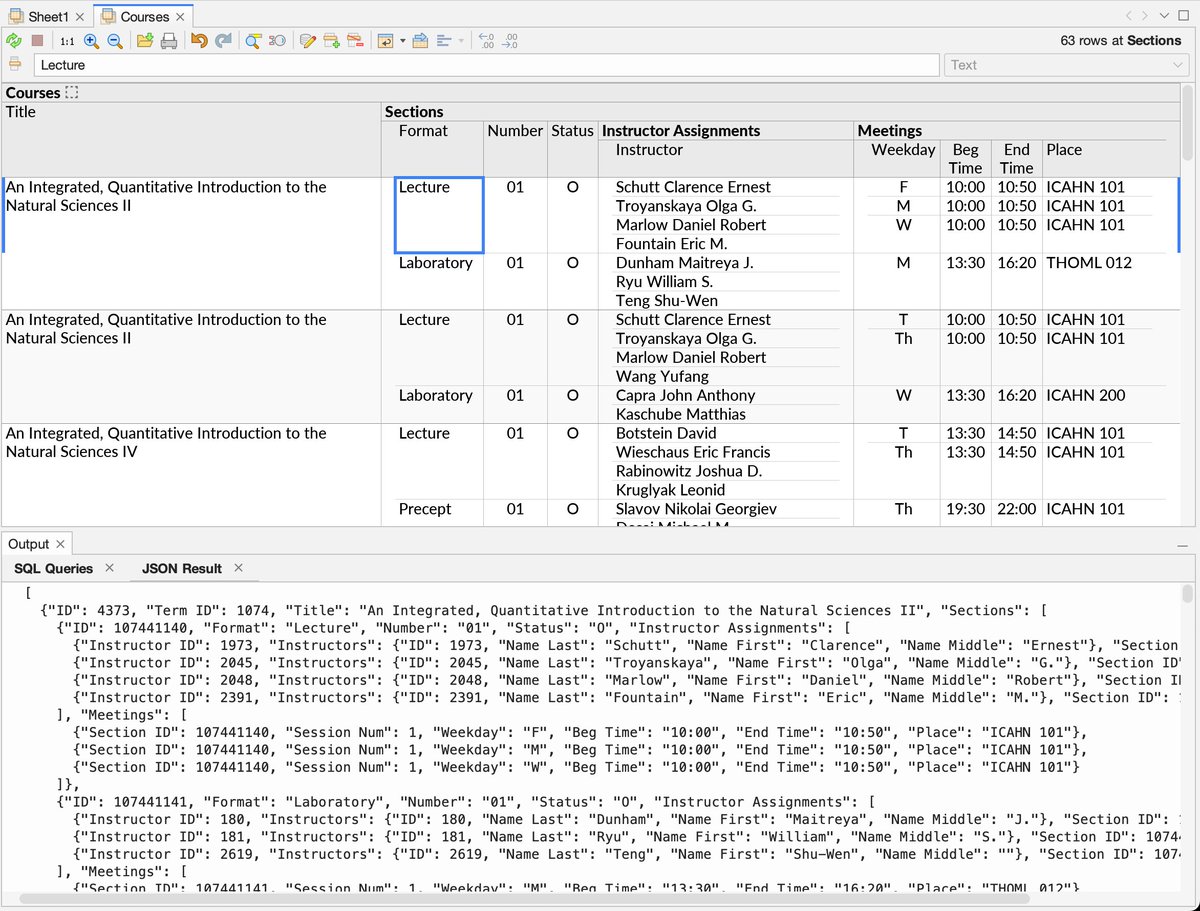This screenshot has height=911, width=1200.
Task: Close the Courses tab
Action: click(180, 17)
